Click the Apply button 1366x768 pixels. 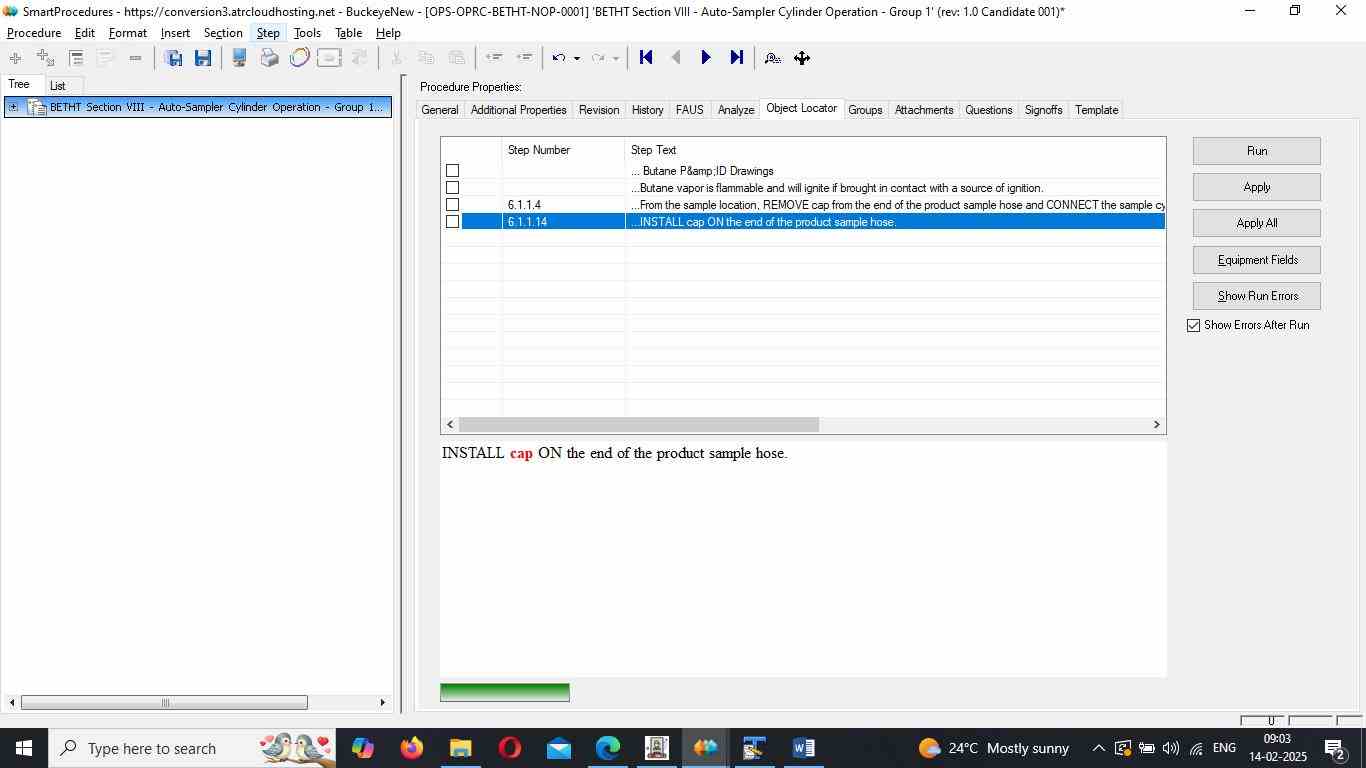pyautogui.click(x=1257, y=187)
